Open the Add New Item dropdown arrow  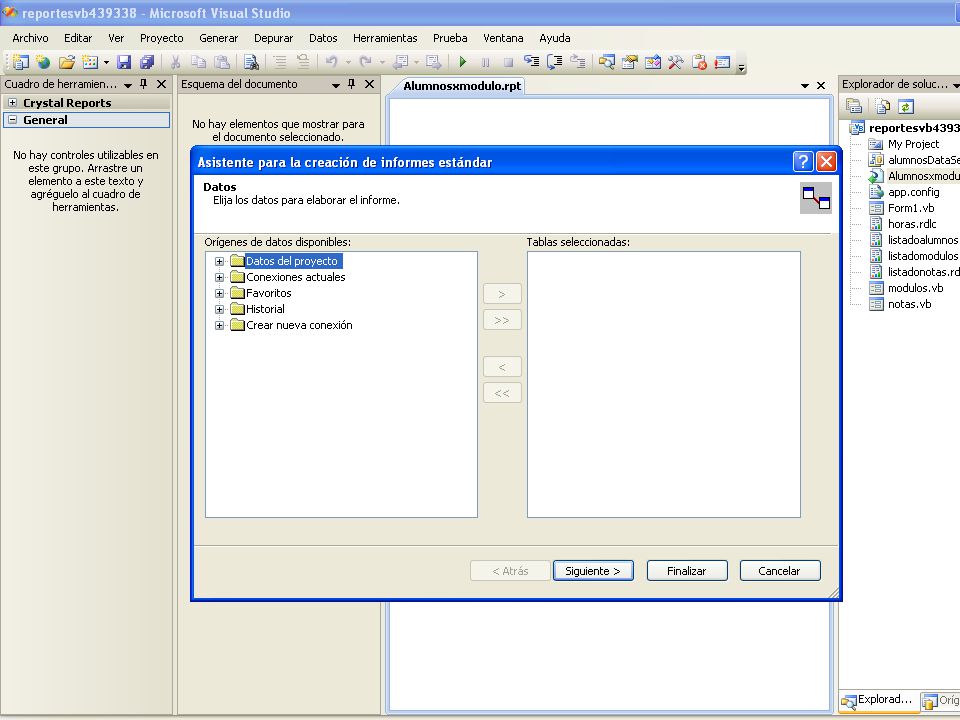click(x=106, y=62)
